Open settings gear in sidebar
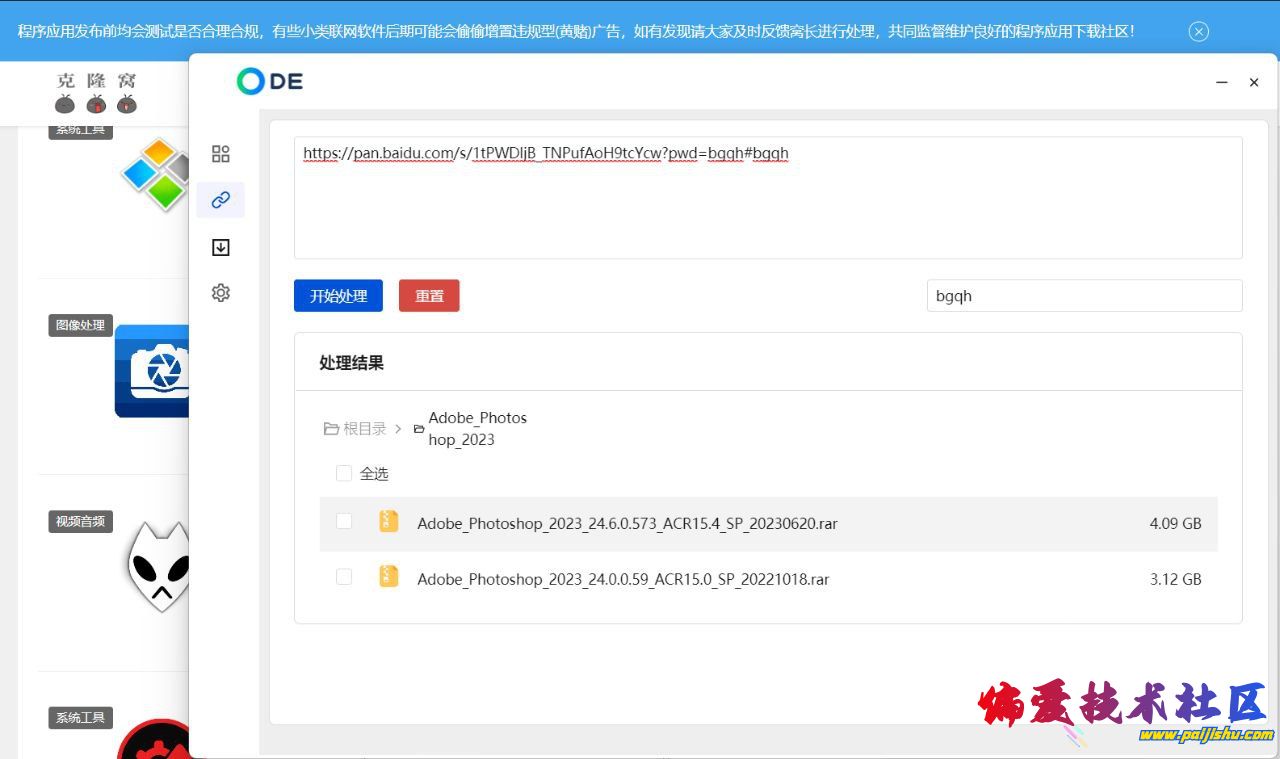 (x=221, y=293)
